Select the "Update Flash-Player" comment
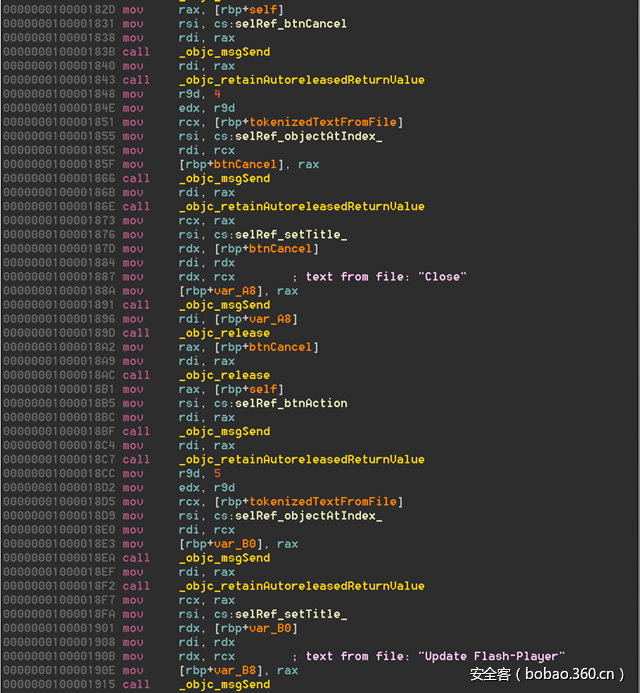This screenshot has height=693, width=640. 436,656
